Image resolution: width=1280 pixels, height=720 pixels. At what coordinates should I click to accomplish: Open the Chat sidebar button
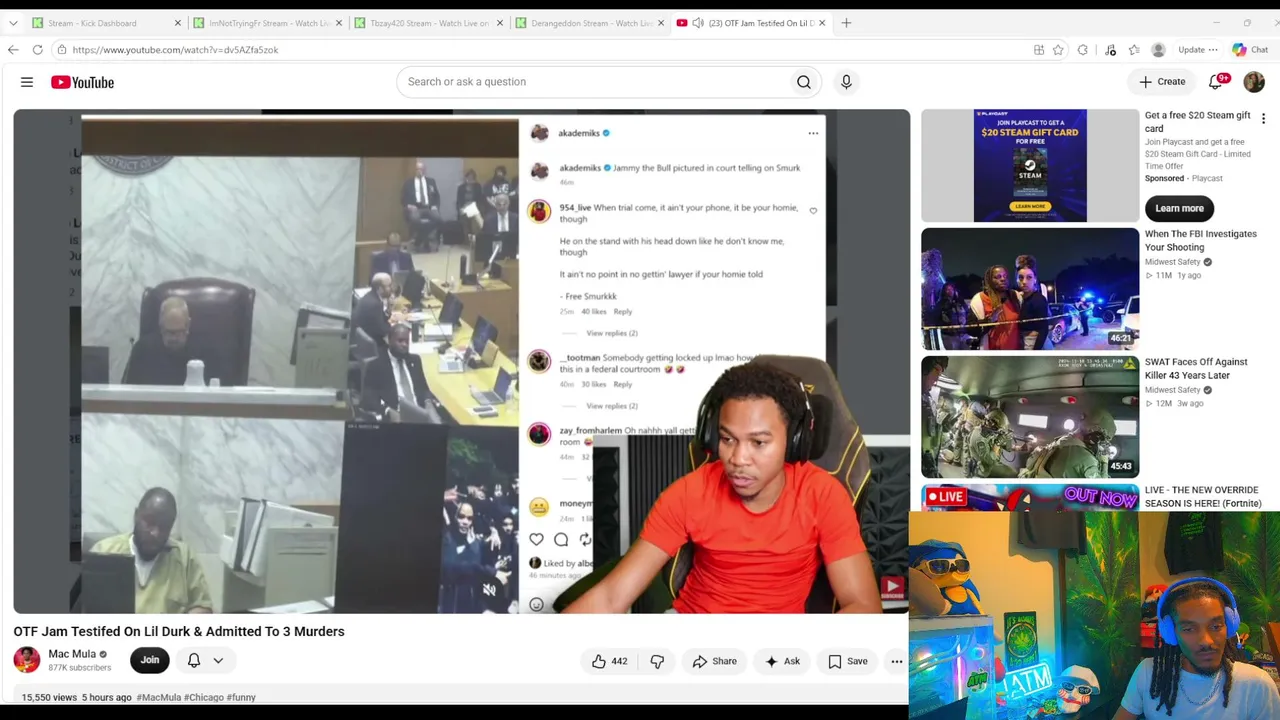(x=1250, y=50)
